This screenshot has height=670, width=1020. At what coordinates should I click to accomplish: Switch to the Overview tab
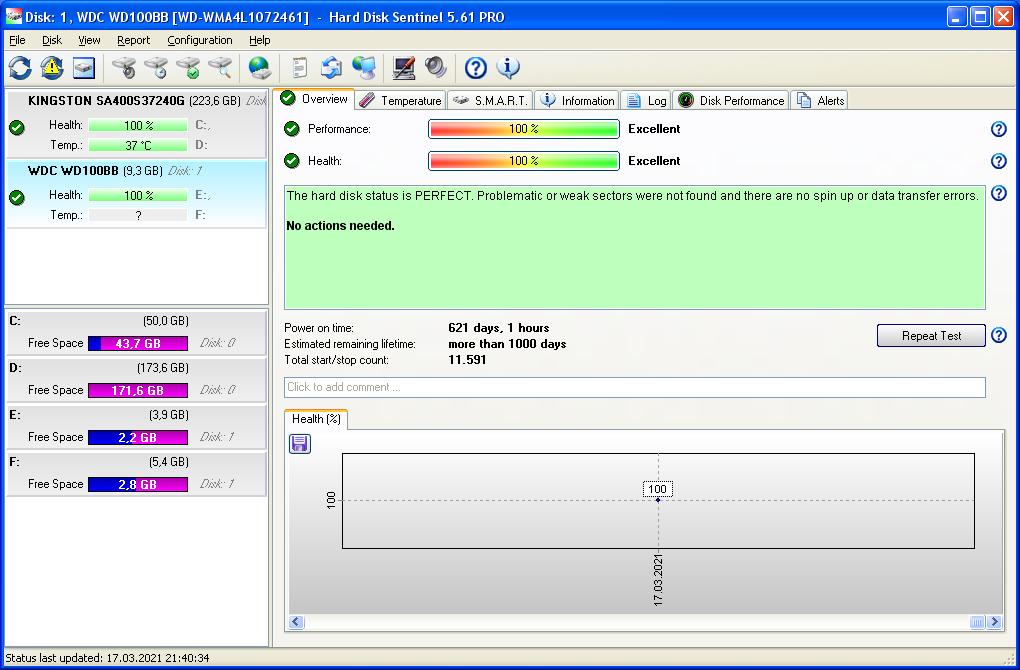(314, 99)
